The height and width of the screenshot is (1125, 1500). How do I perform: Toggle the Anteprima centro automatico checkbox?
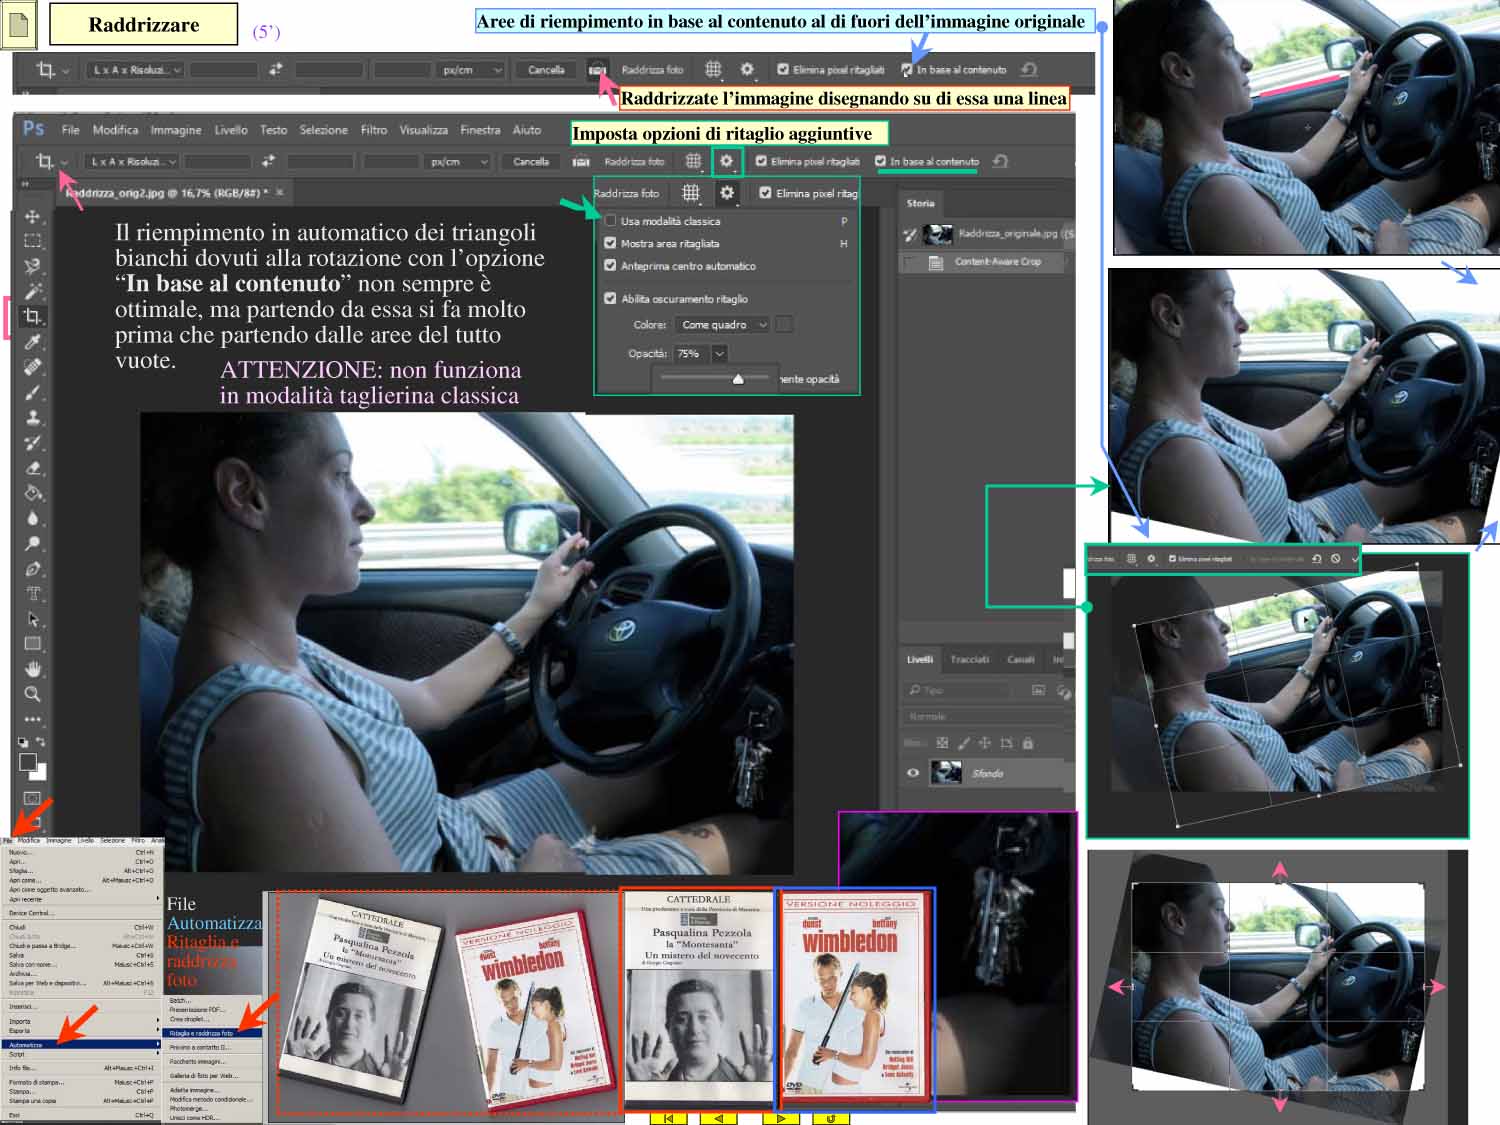click(610, 266)
